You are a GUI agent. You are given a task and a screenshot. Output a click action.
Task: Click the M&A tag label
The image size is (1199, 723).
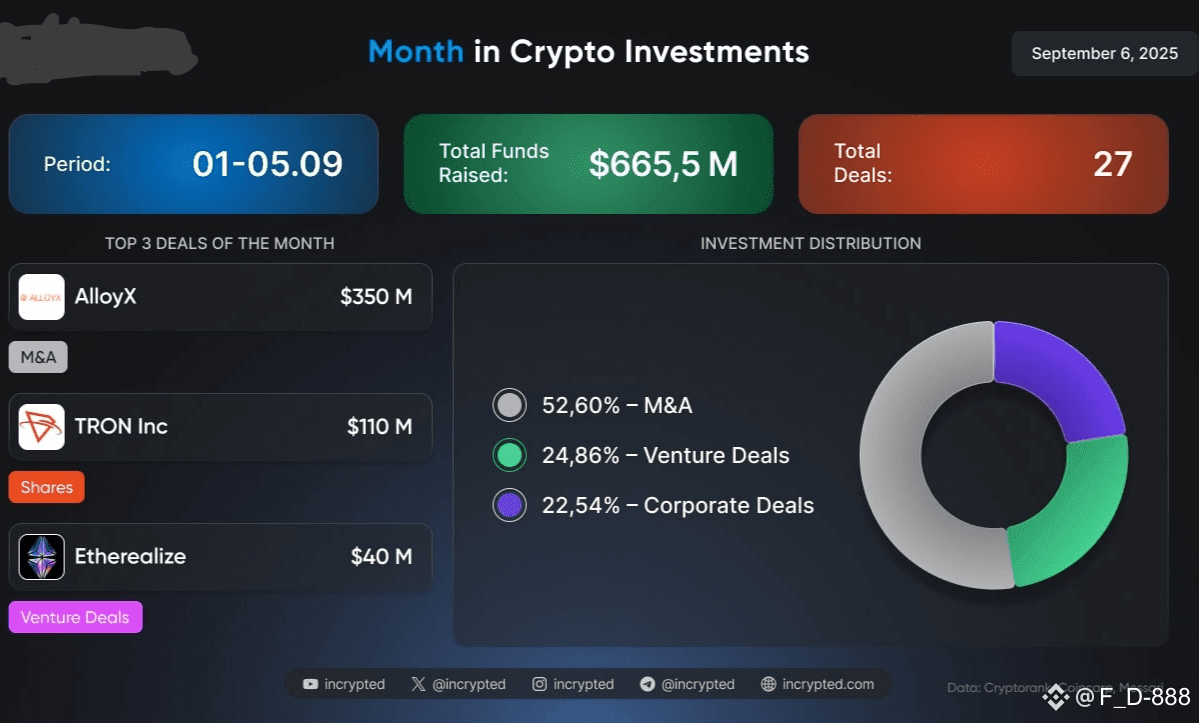38,357
